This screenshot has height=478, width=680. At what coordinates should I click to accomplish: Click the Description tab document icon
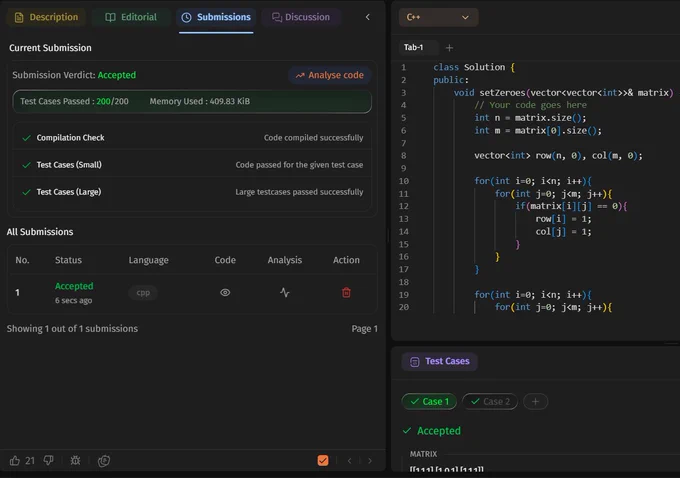tap(19, 17)
